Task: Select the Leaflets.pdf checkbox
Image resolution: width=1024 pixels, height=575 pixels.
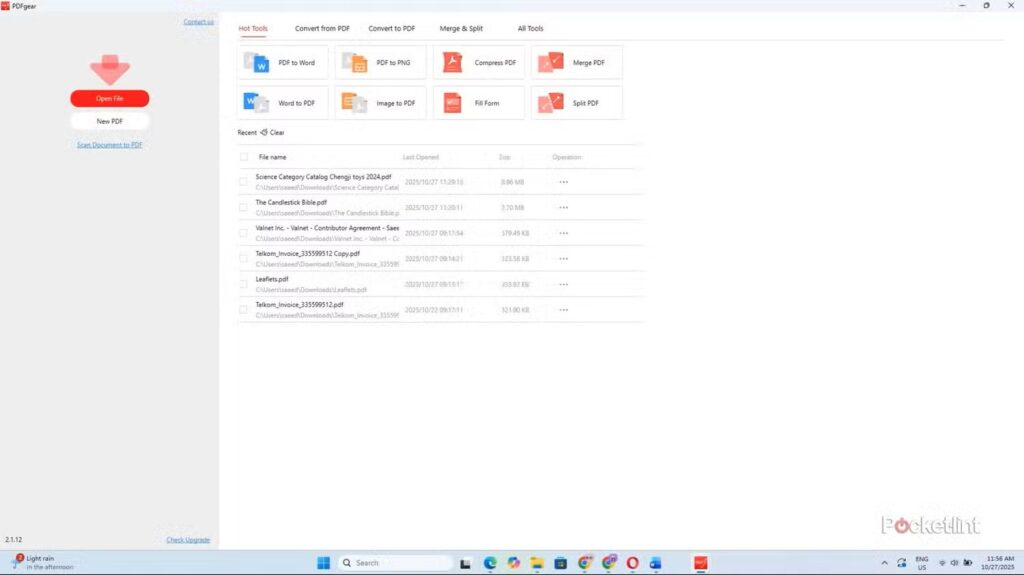Action: (243, 284)
